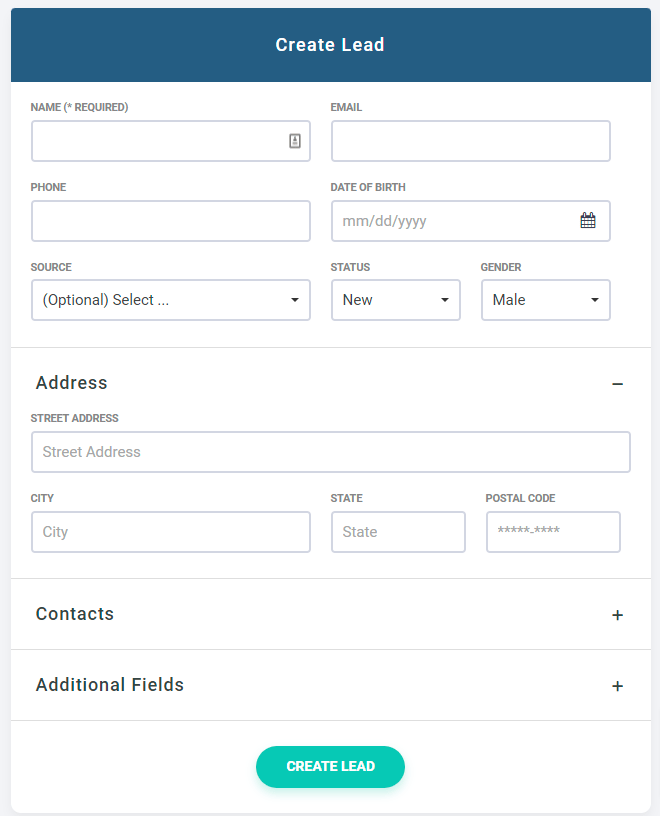Open the Status dropdown showing New

395,300
